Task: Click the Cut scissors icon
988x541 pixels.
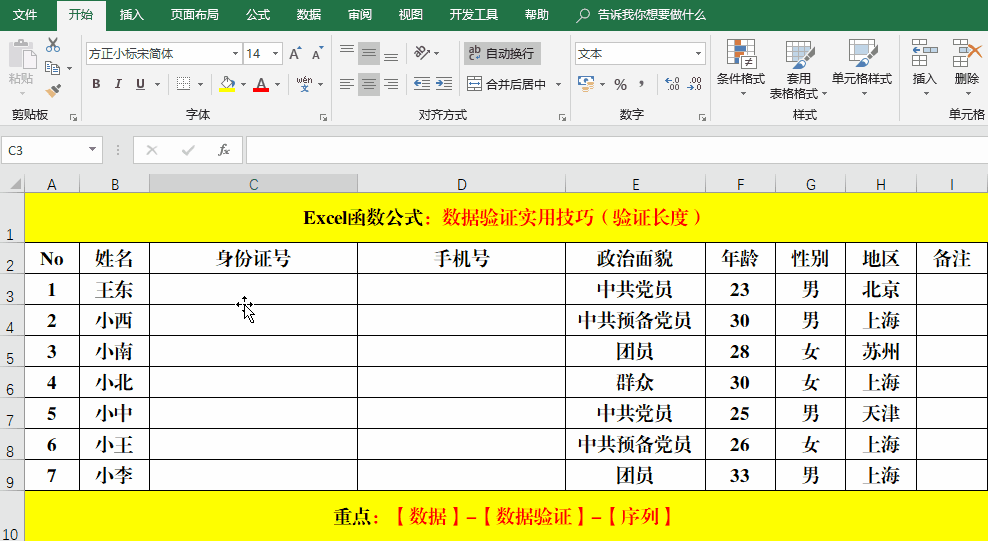Action: click(x=53, y=46)
